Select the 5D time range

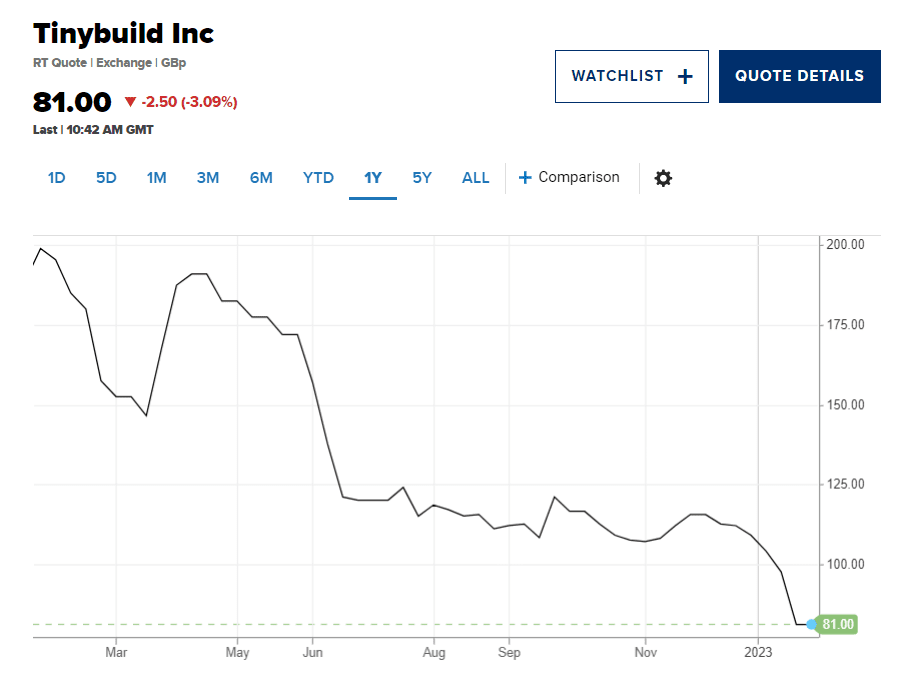pos(106,178)
